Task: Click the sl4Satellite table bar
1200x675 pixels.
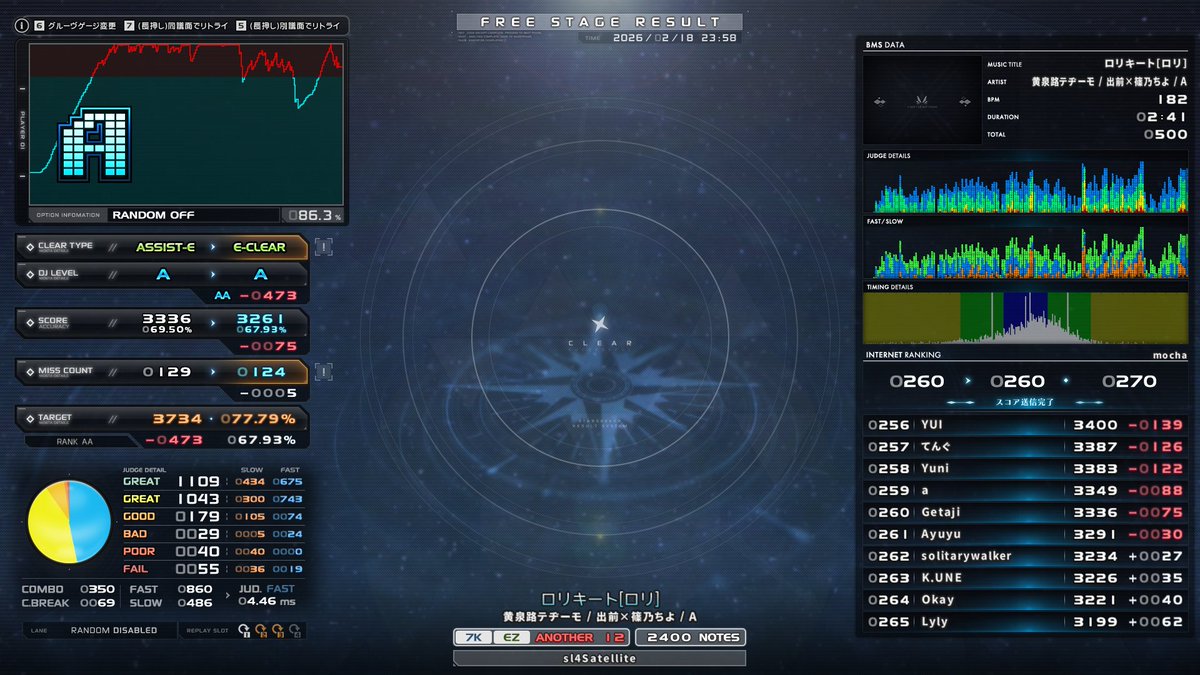Action: pyautogui.click(x=599, y=658)
